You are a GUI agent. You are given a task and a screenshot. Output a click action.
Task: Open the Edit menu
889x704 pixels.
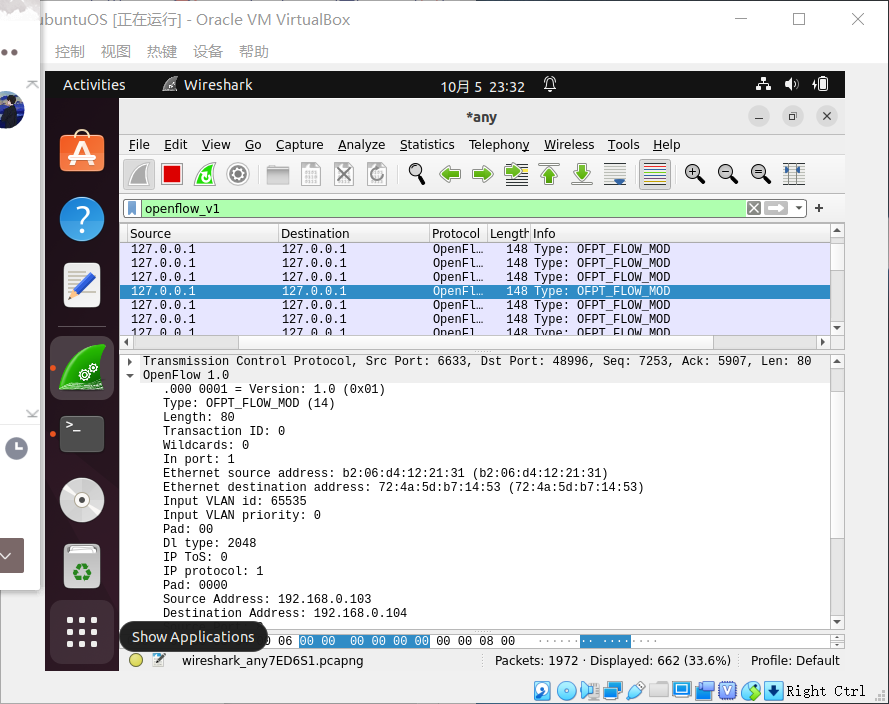[175, 145]
